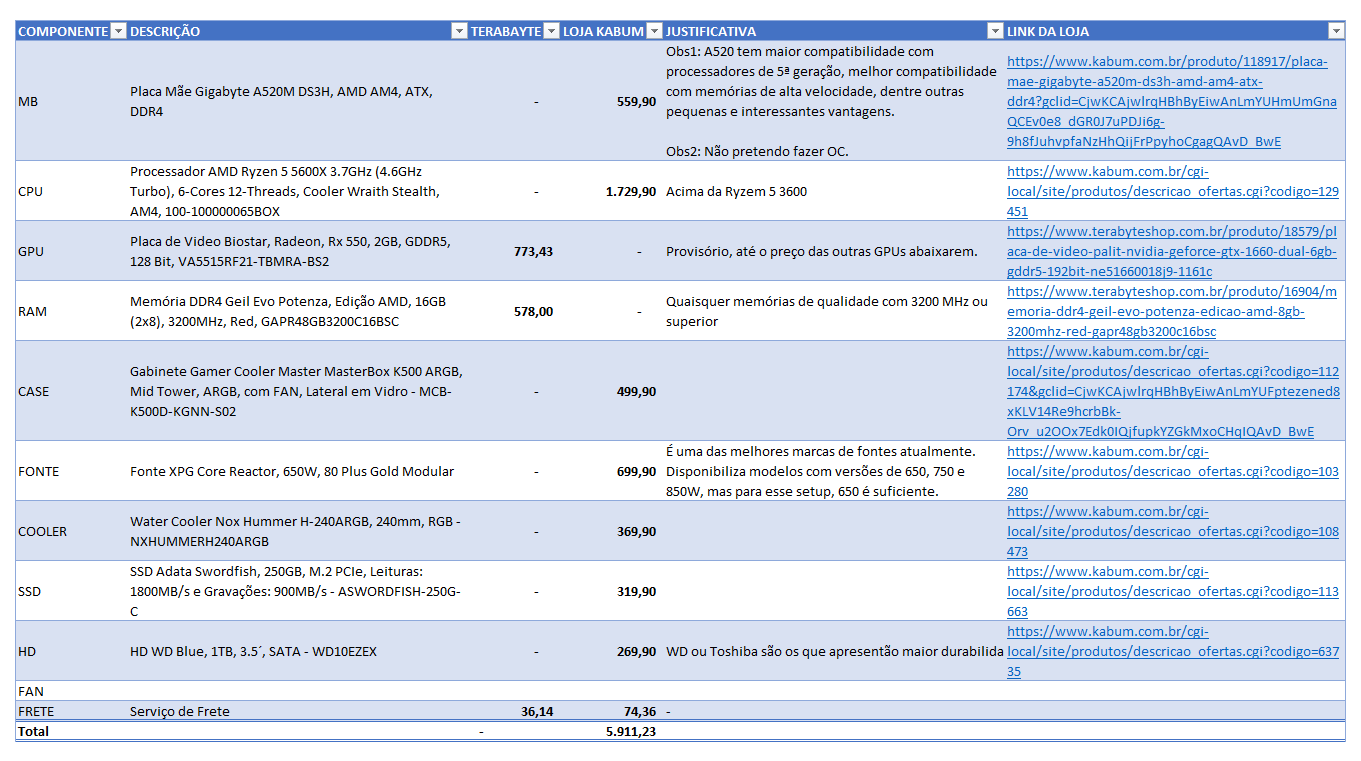Open the TERABAYTE column filter dropdown
1361x761 pixels.
pos(551,31)
